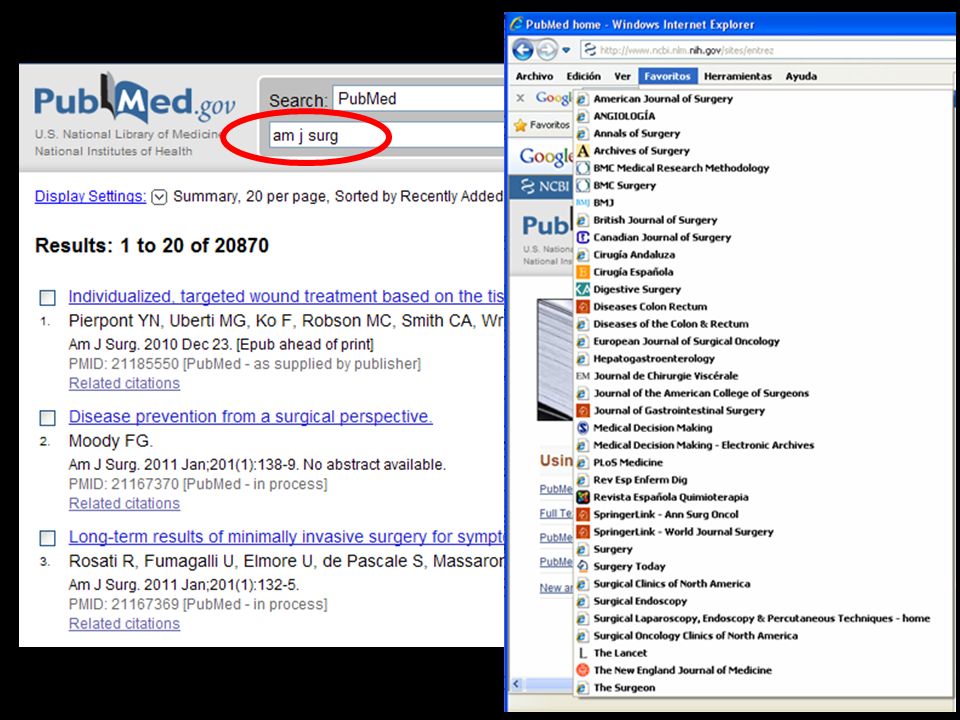Open the Search database PubMed combo box
Image resolution: width=960 pixels, height=720 pixels.
click(418, 99)
